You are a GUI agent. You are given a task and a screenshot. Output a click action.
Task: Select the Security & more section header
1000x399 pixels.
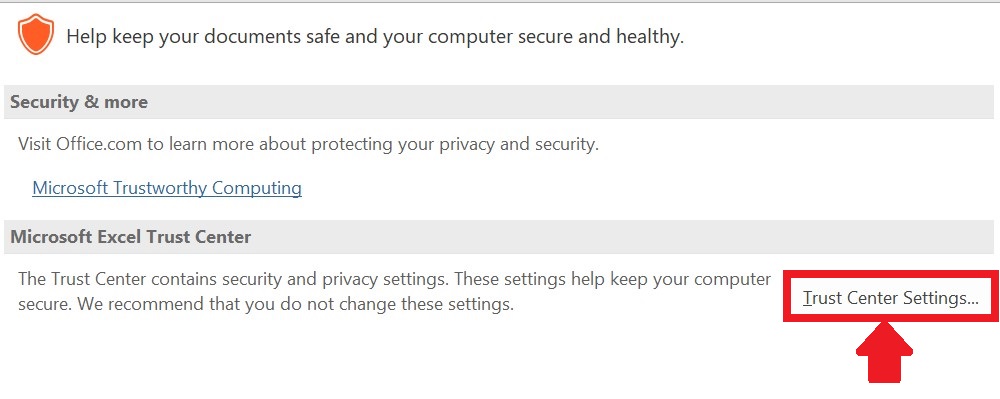pyautogui.click(x=499, y=102)
